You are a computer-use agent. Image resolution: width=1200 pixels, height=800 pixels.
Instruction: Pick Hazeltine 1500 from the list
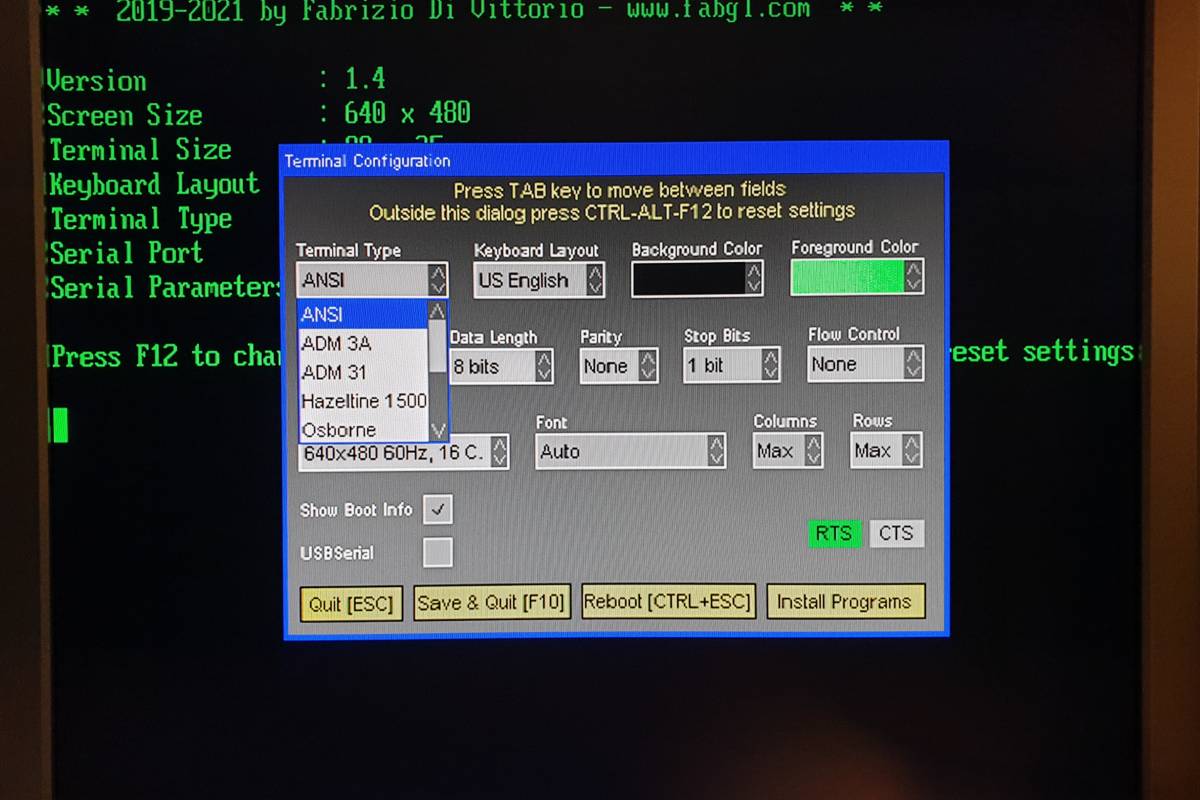[x=363, y=401]
